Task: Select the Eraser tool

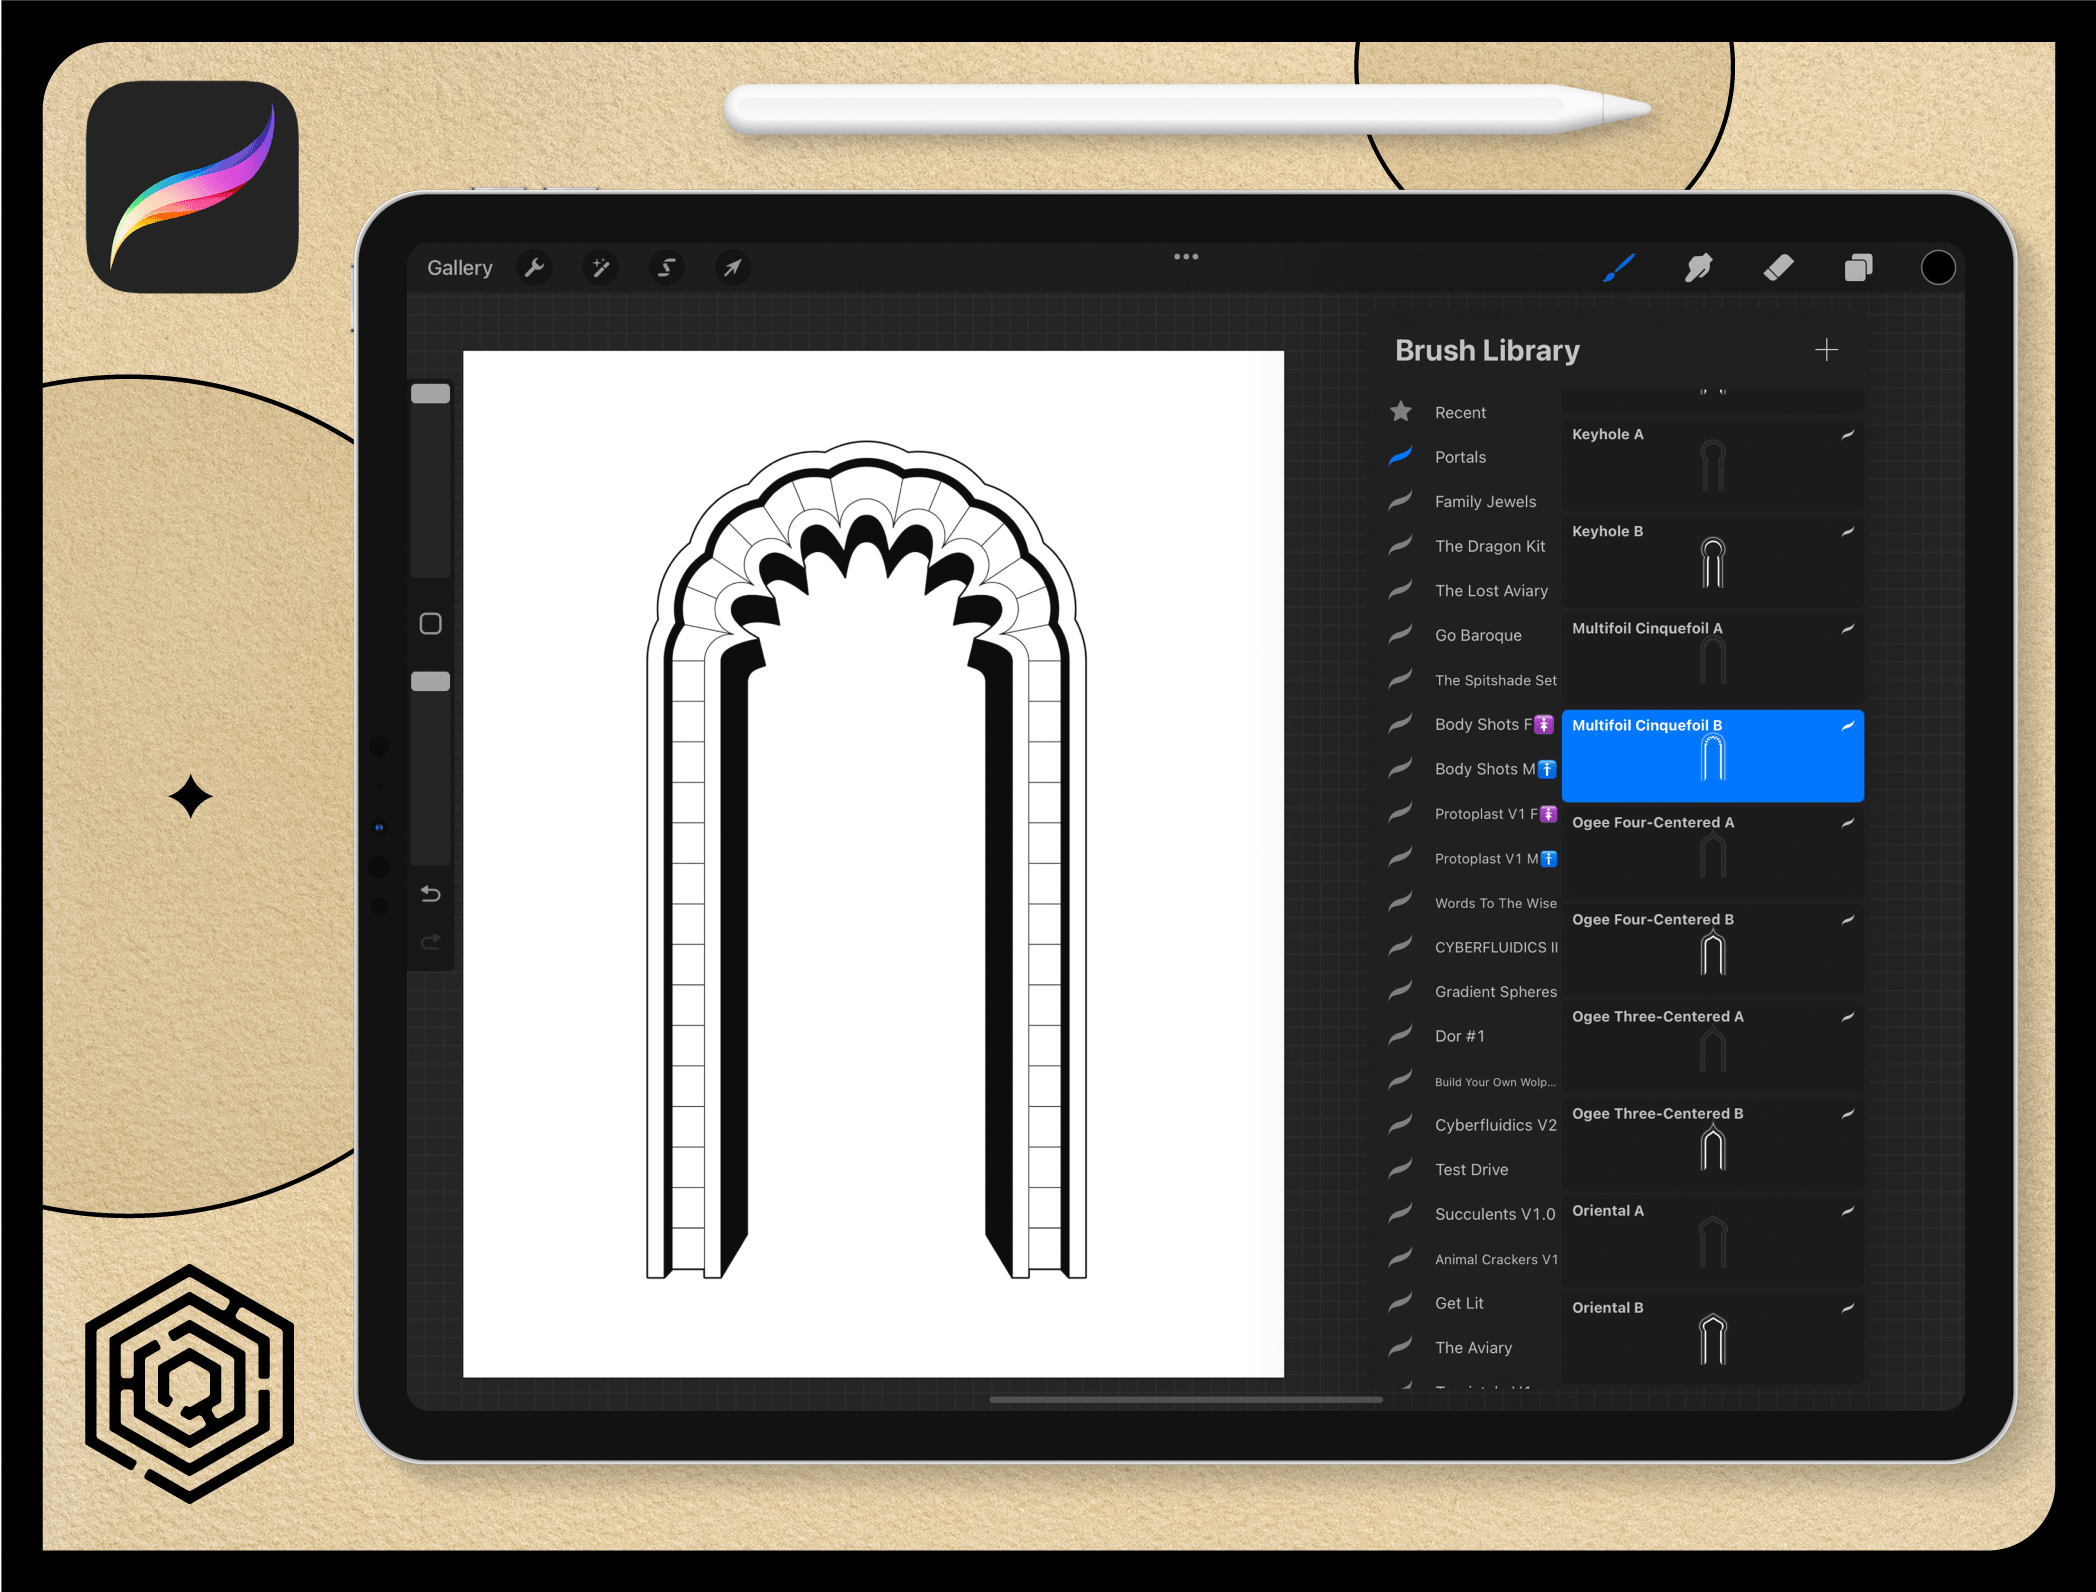Action: [1778, 268]
